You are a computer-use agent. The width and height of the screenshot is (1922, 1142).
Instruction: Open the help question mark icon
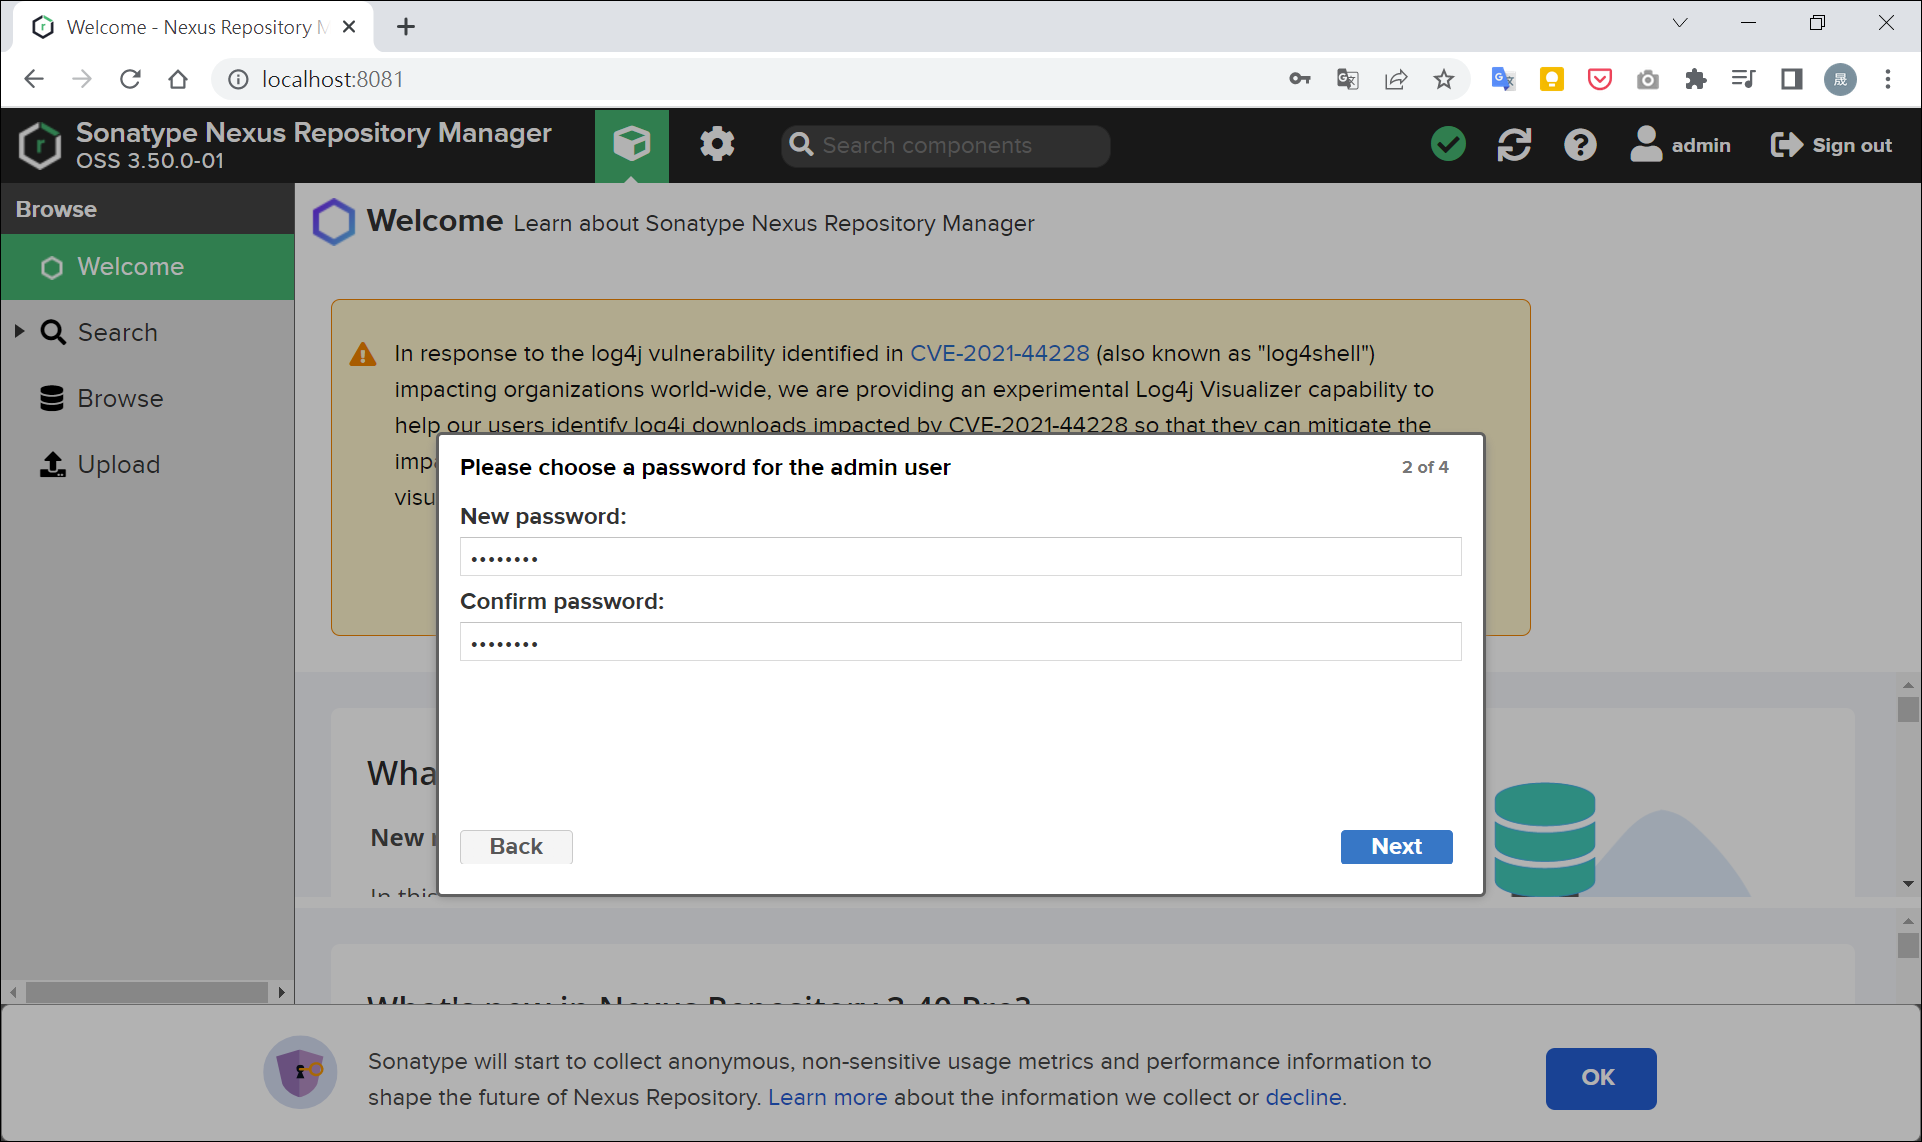[x=1579, y=144]
